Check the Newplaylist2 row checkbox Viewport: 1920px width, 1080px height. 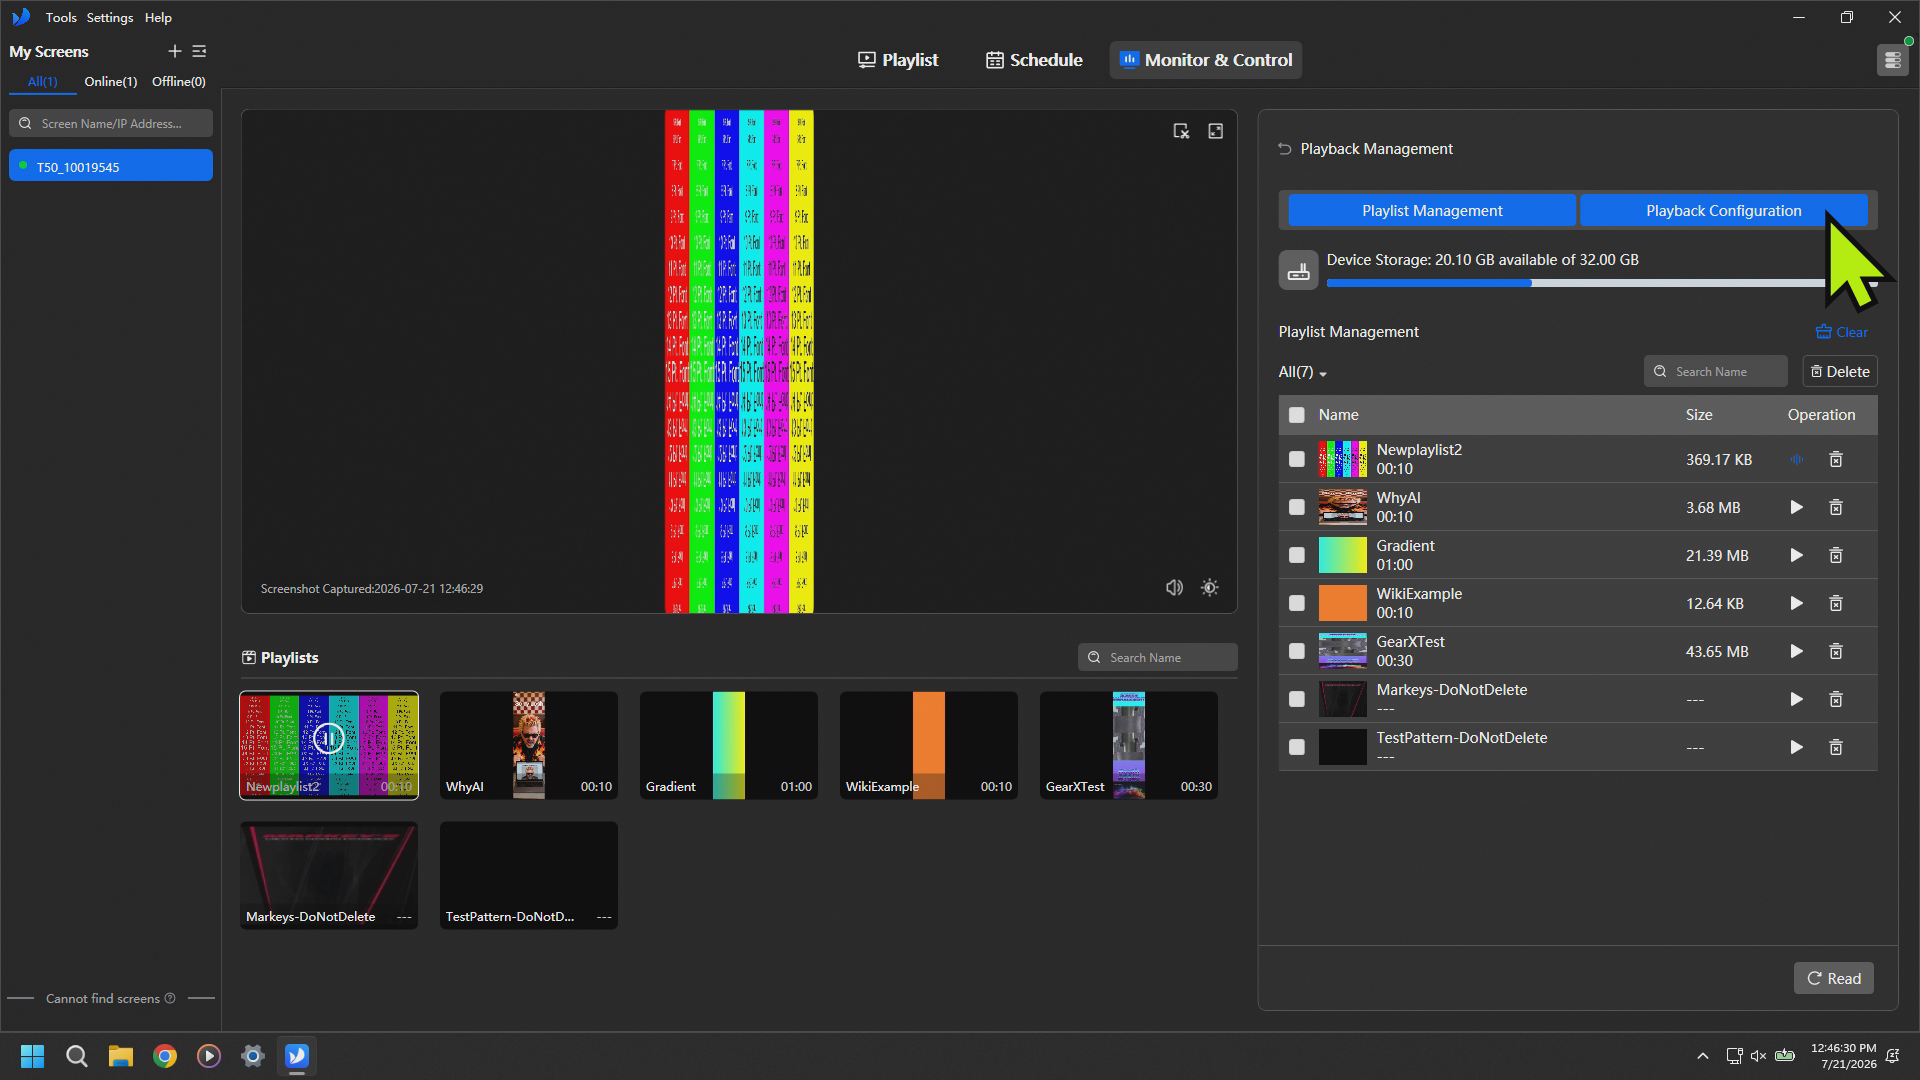click(x=1296, y=459)
